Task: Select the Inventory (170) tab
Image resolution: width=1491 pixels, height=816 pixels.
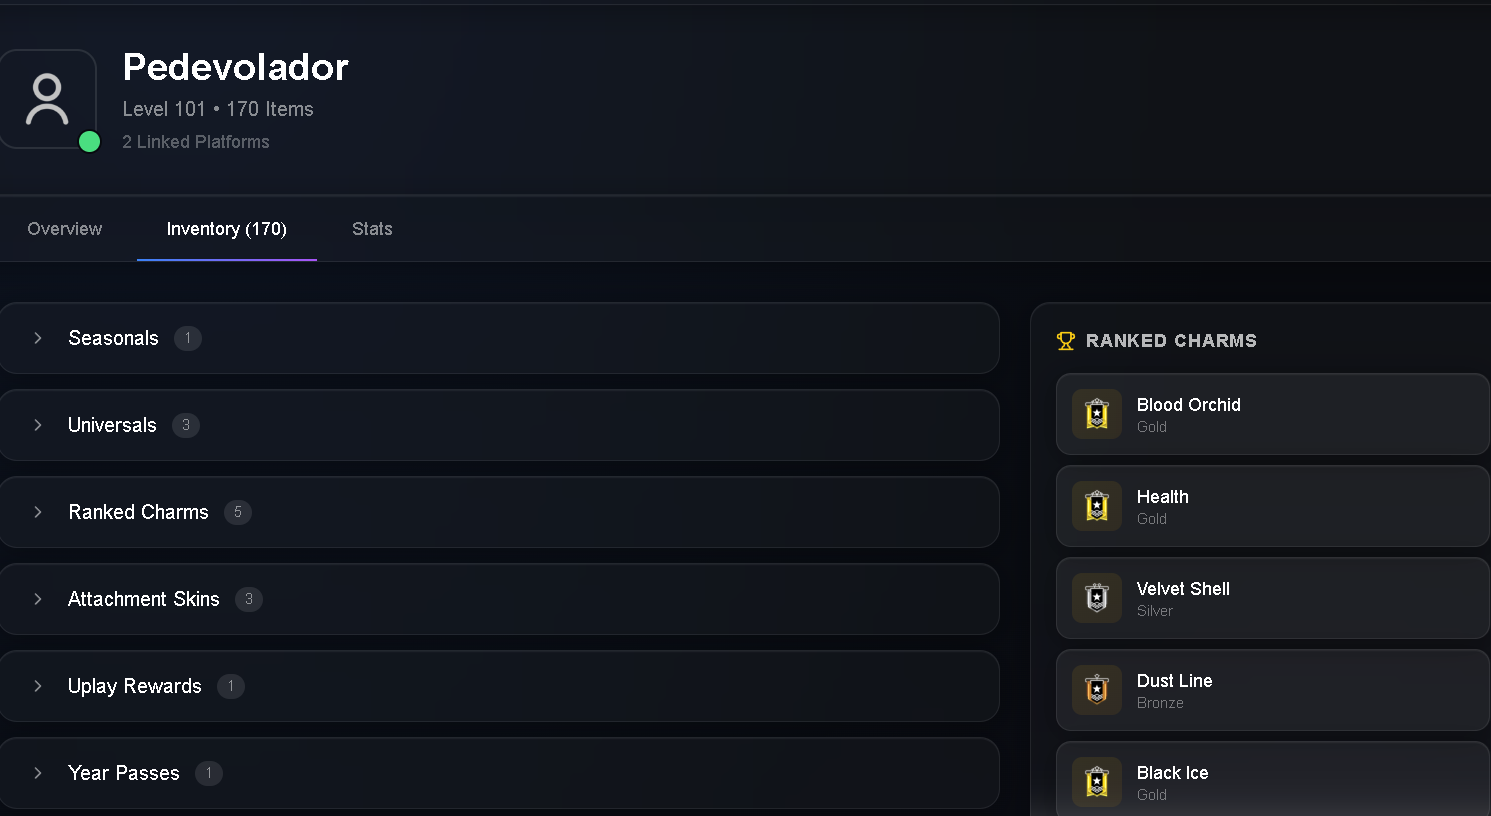Action: point(227,229)
